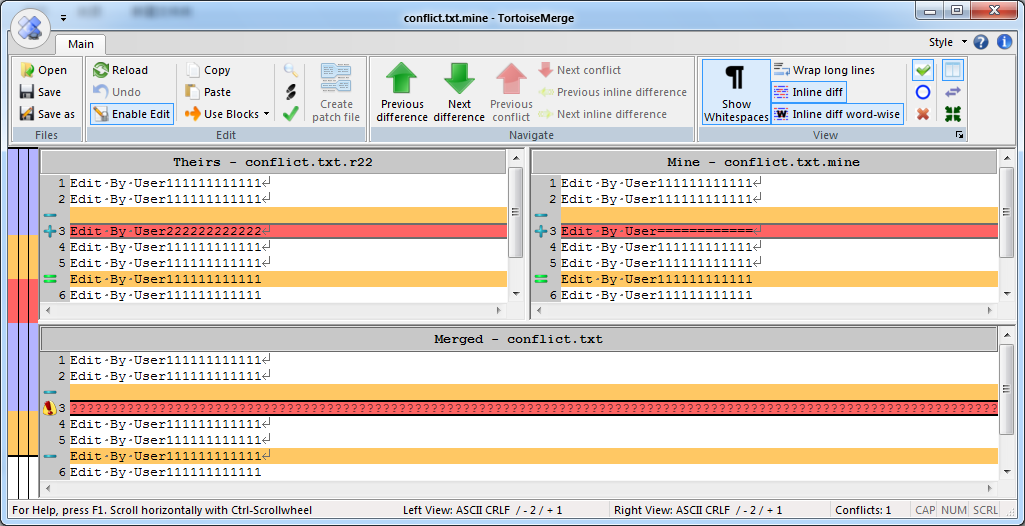
Task: Click 'Mine - conflict.txt.mine' pane header
Action: (764, 162)
